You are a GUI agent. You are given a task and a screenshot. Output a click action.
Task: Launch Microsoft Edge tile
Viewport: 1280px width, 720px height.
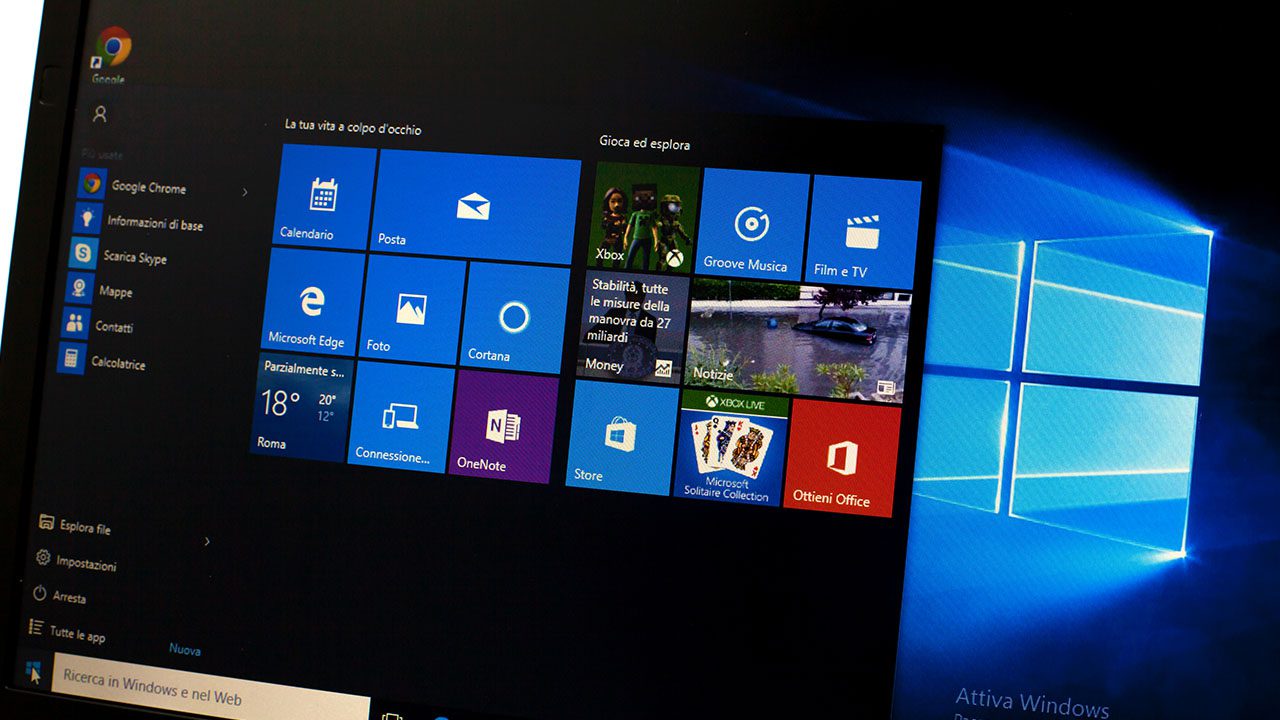(x=312, y=302)
